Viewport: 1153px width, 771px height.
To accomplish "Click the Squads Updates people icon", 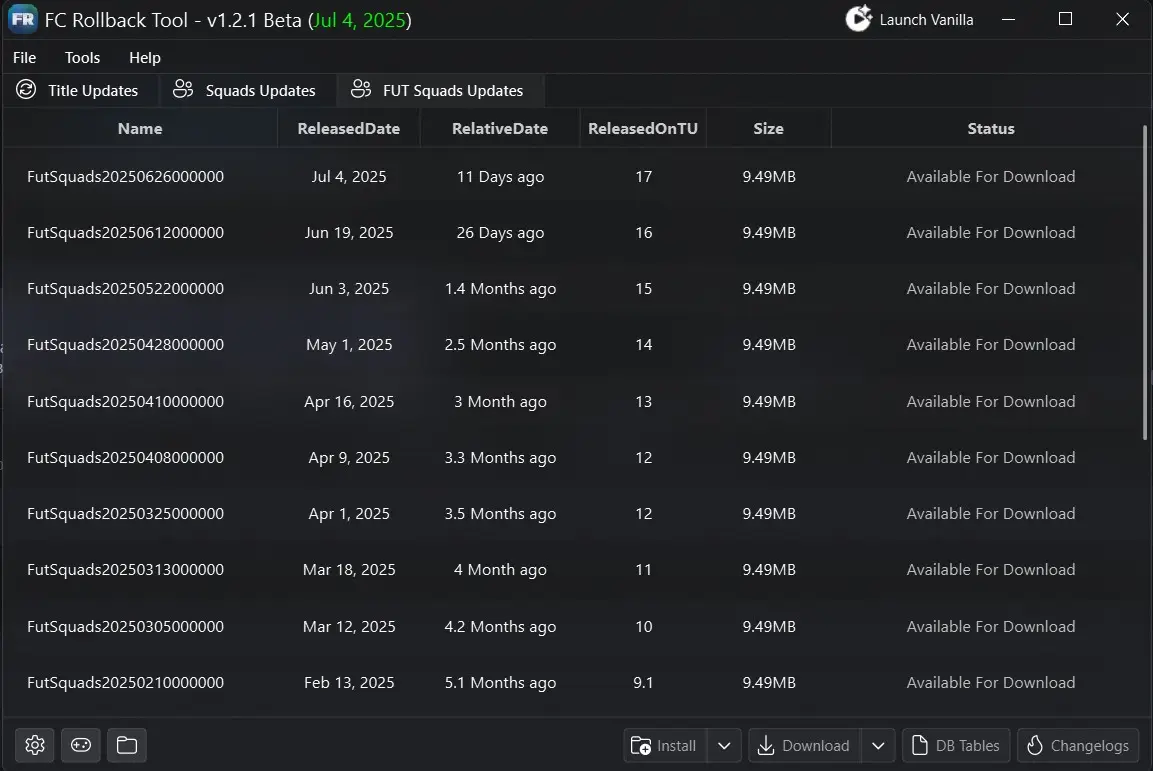I will [183, 90].
